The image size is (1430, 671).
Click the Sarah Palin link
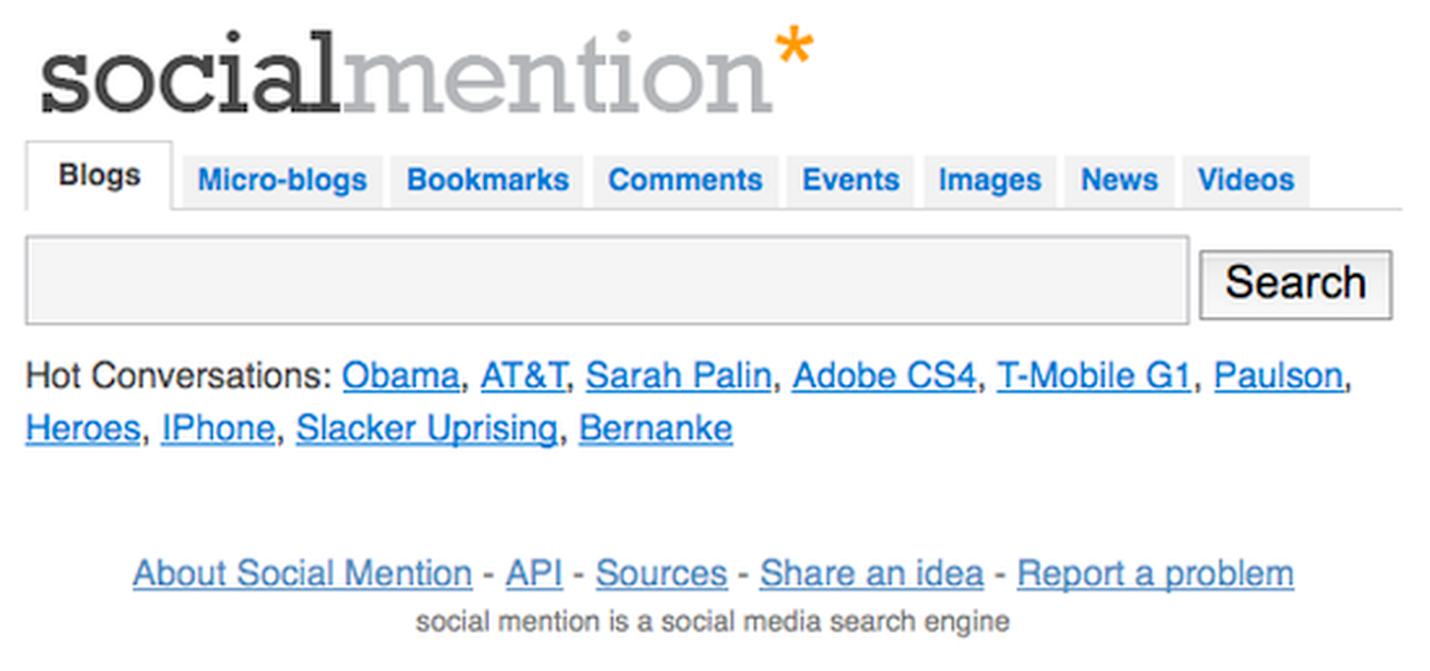click(678, 376)
